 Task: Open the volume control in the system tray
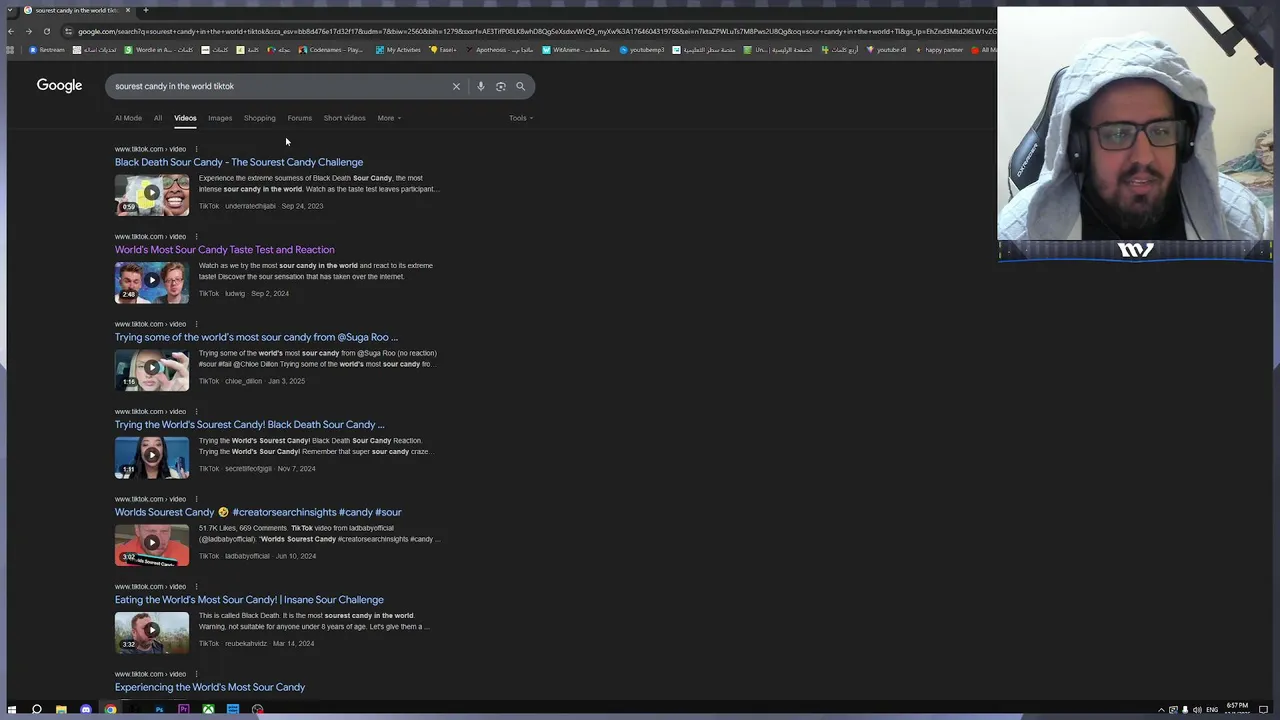(x=1197, y=710)
